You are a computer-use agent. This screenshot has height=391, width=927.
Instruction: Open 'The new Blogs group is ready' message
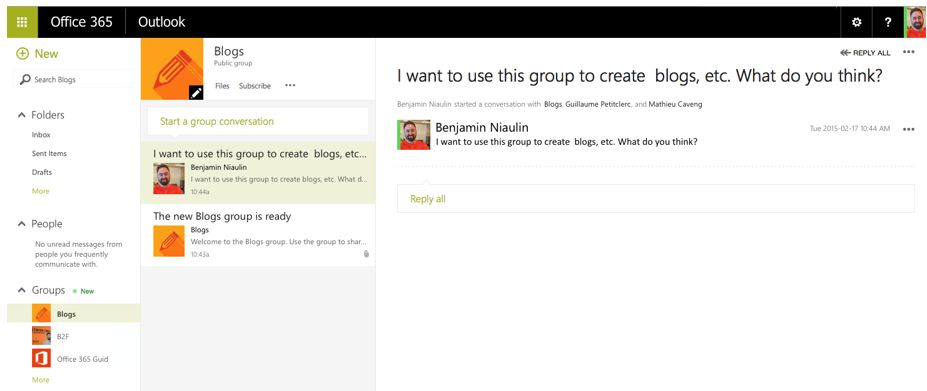(258, 235)
